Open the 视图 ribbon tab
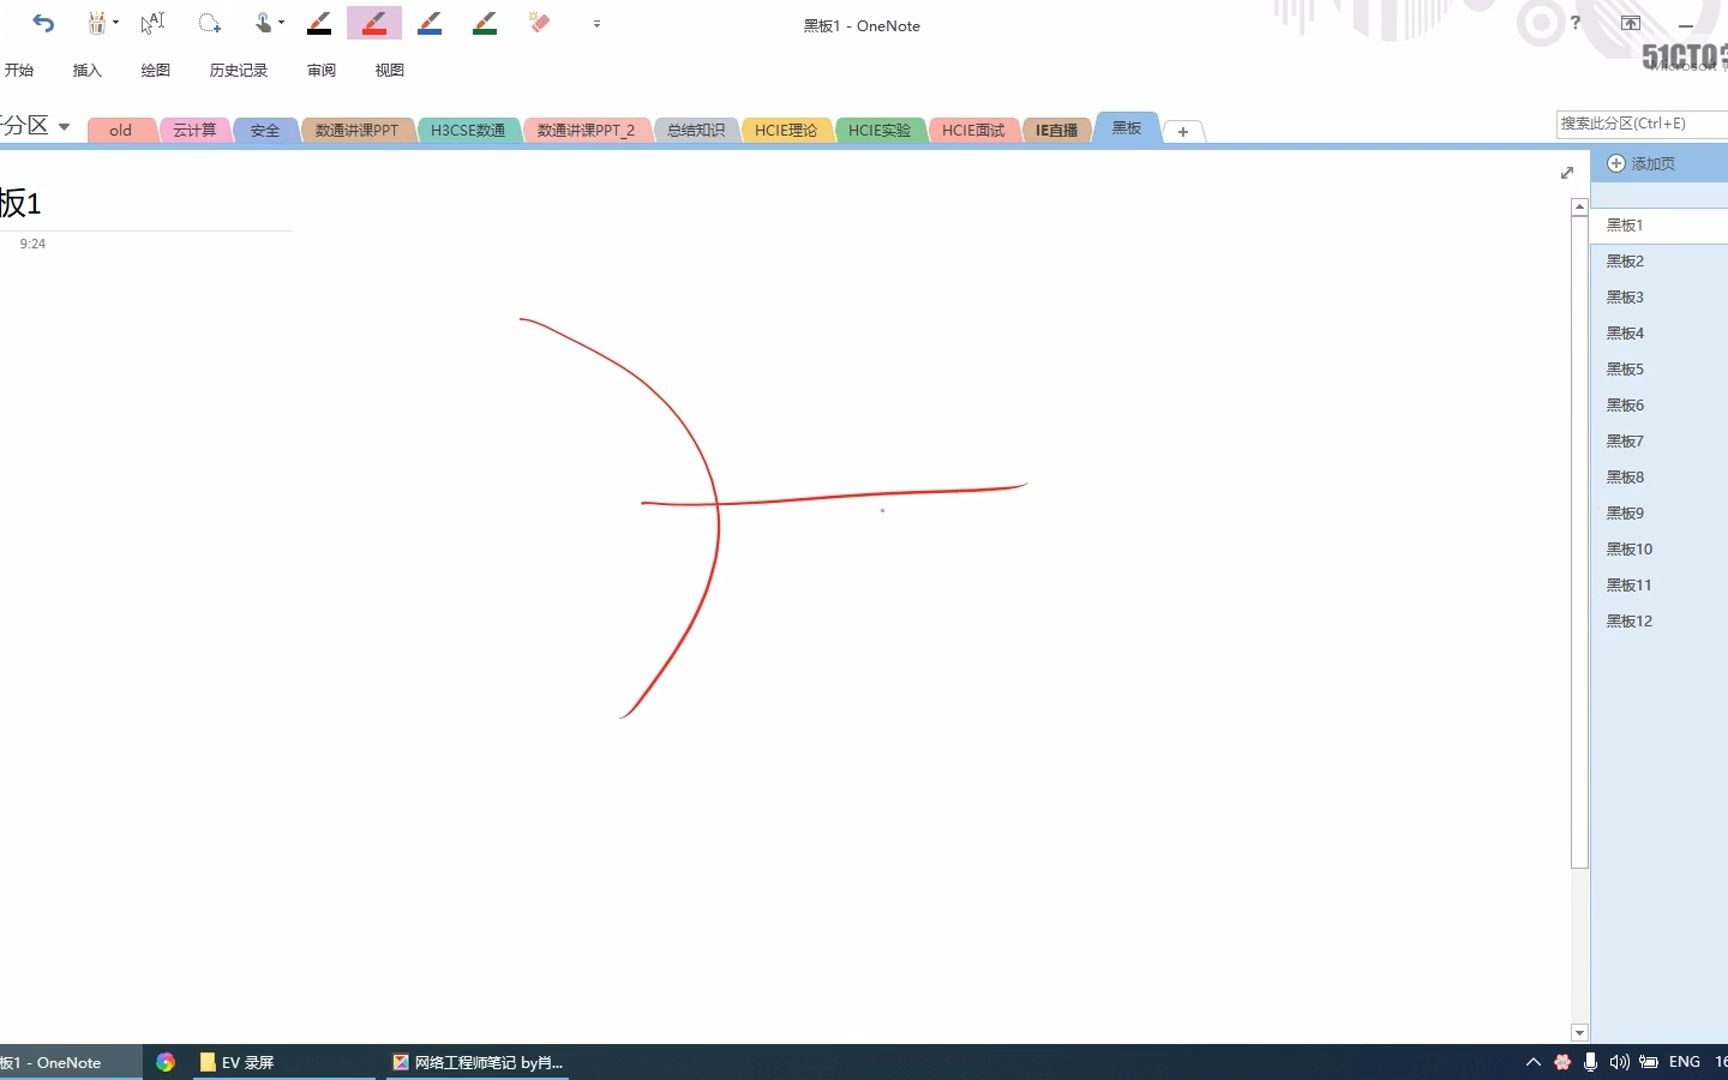The height and width of the screenshot is (1080, 1728). coord(389,70)
